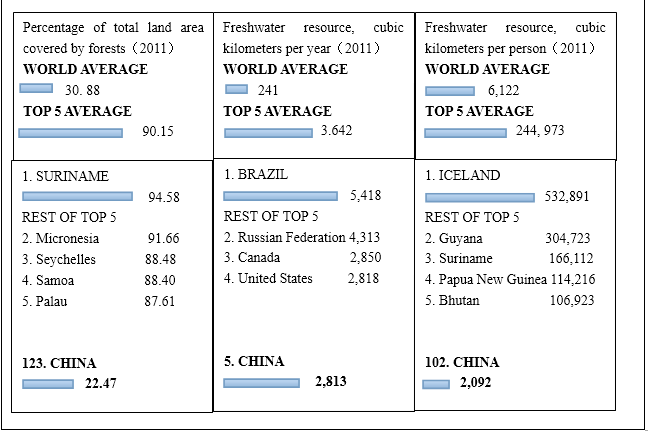
Task: Click the forest coverage percentage panel title
Action: click(112, 38)
